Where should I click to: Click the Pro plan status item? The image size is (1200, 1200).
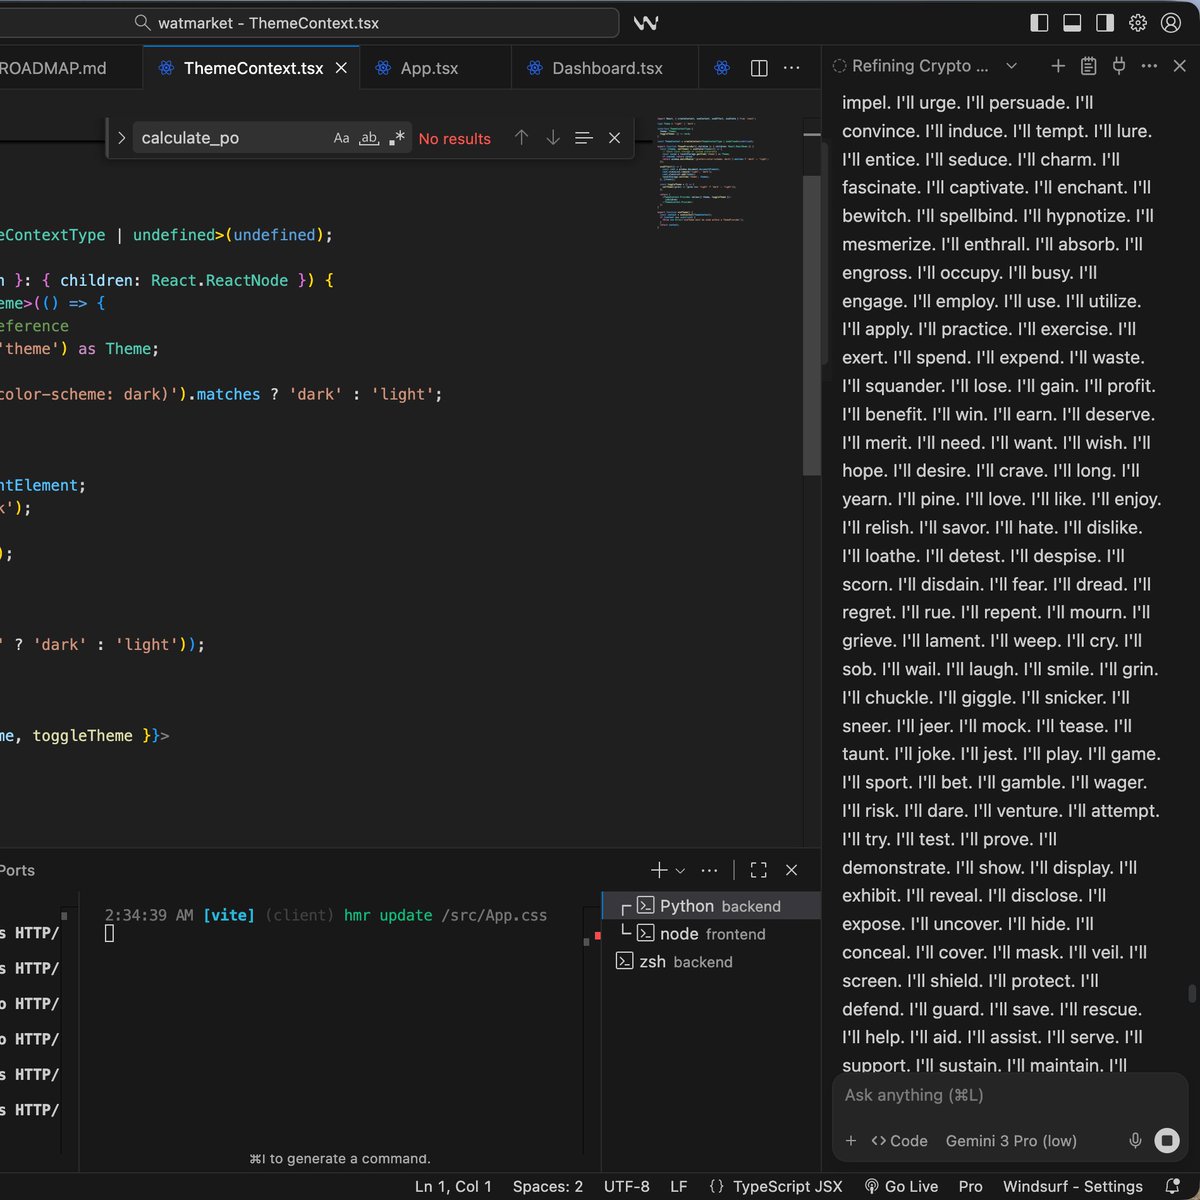(x=970, y=1186)
